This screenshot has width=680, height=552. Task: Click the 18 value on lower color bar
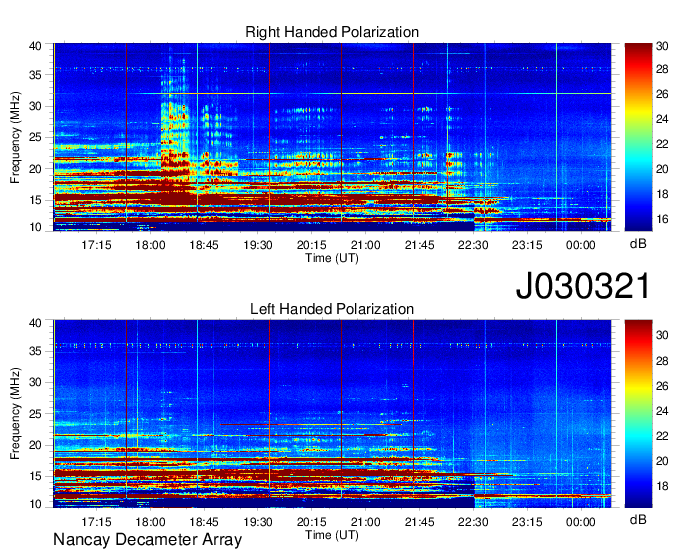(x=662, y=486)
